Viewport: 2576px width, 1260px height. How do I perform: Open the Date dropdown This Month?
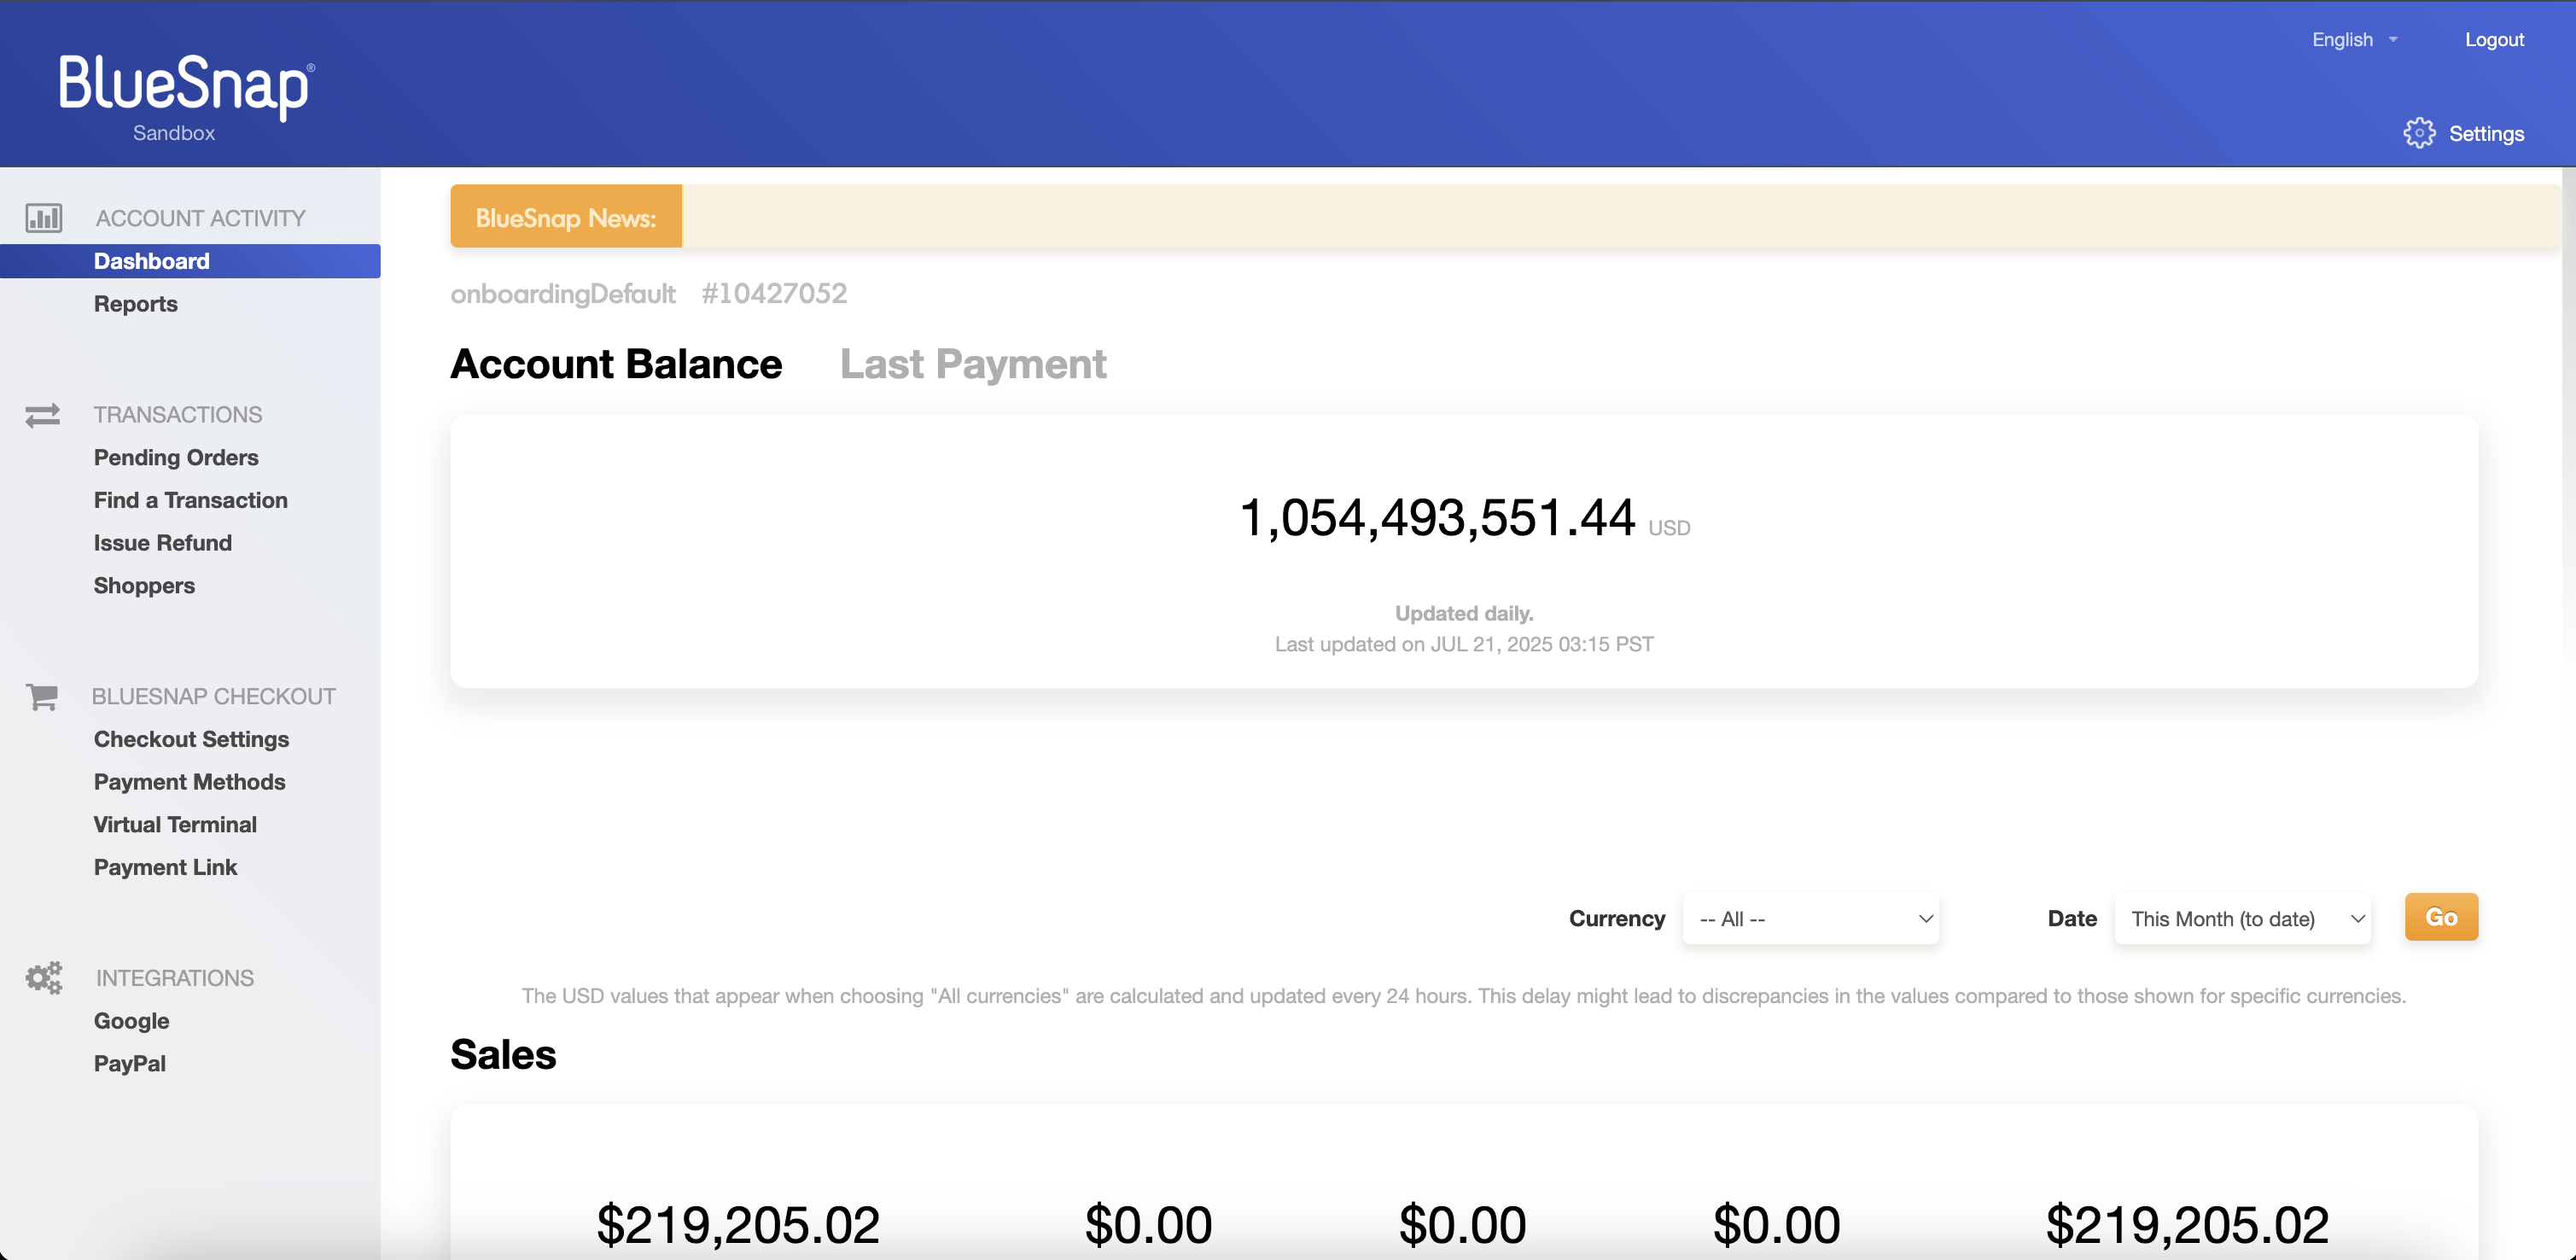pos(2242,918)
